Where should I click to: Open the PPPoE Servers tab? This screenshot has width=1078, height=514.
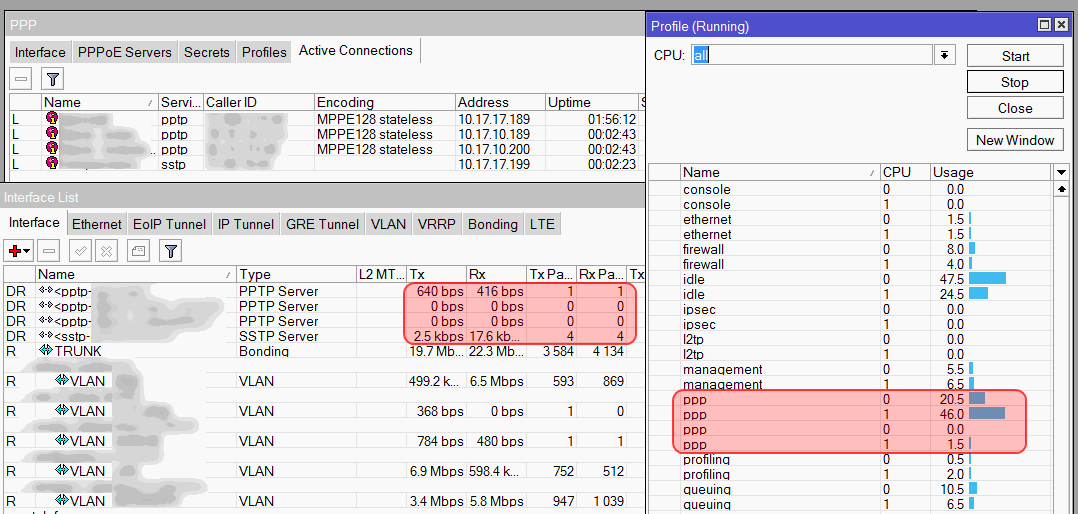tap(124, 52)
